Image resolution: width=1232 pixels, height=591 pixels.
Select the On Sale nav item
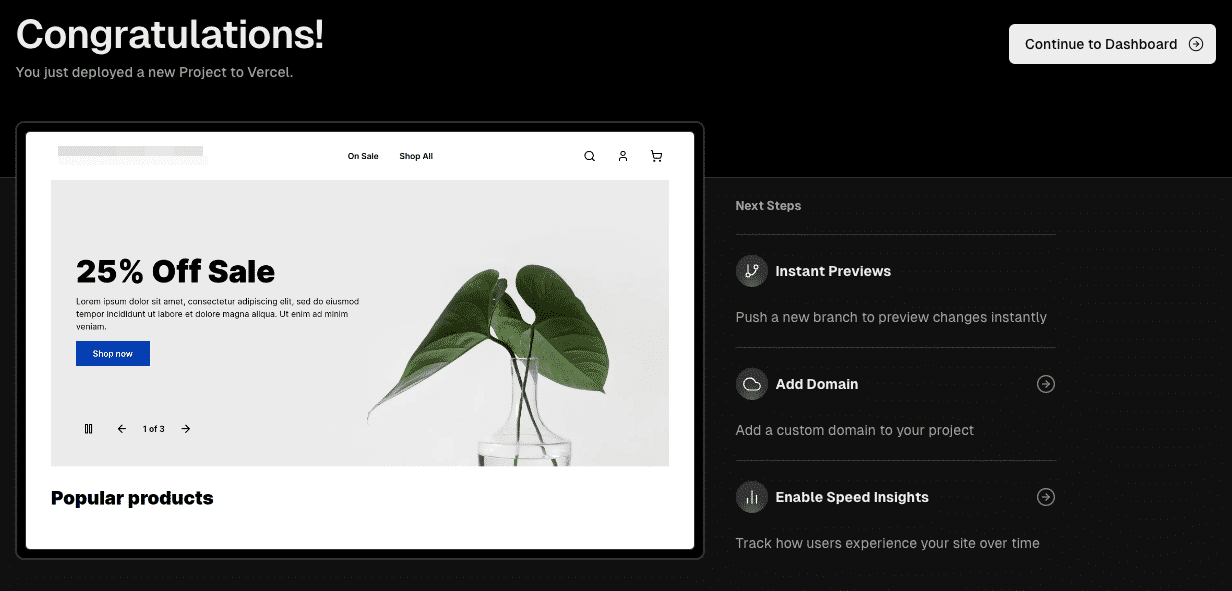click(x=363, y=156)
